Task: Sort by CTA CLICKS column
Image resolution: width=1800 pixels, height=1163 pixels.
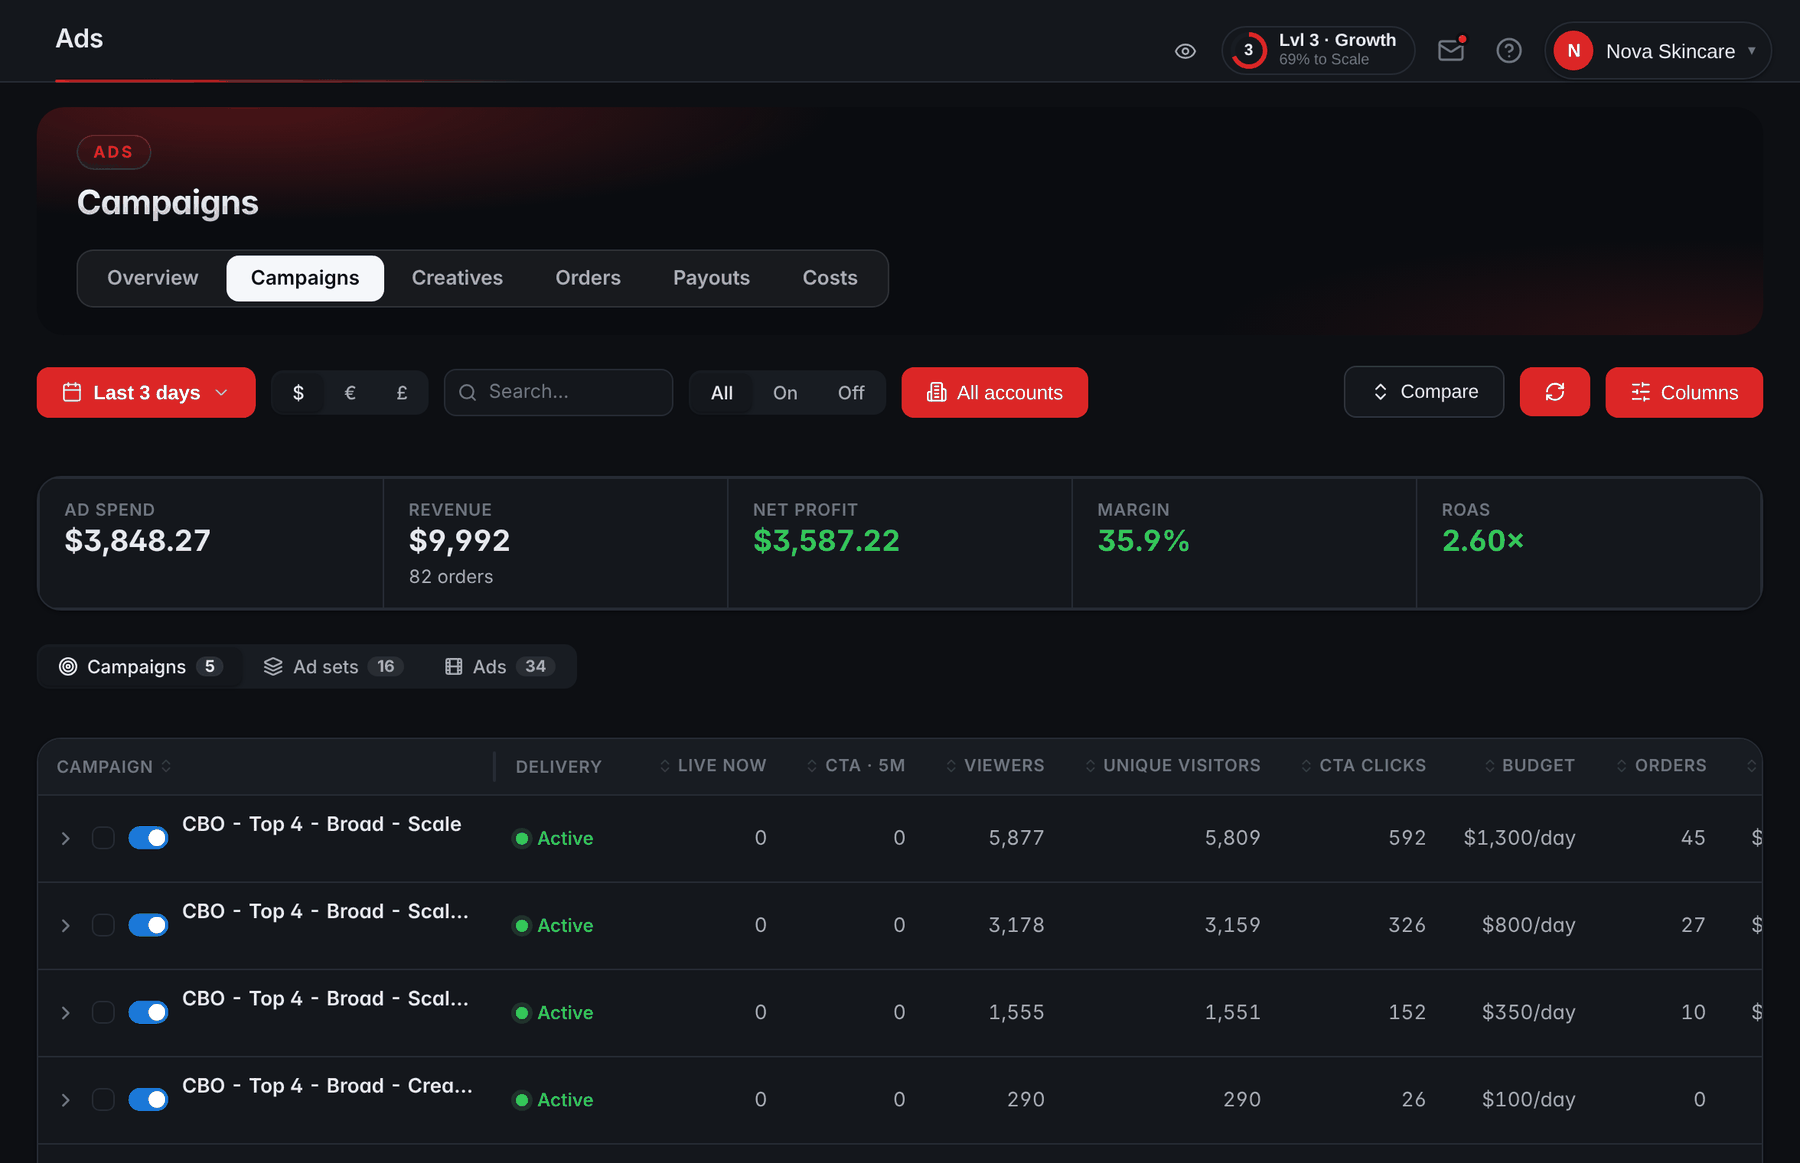Action: coord(1363,766)
